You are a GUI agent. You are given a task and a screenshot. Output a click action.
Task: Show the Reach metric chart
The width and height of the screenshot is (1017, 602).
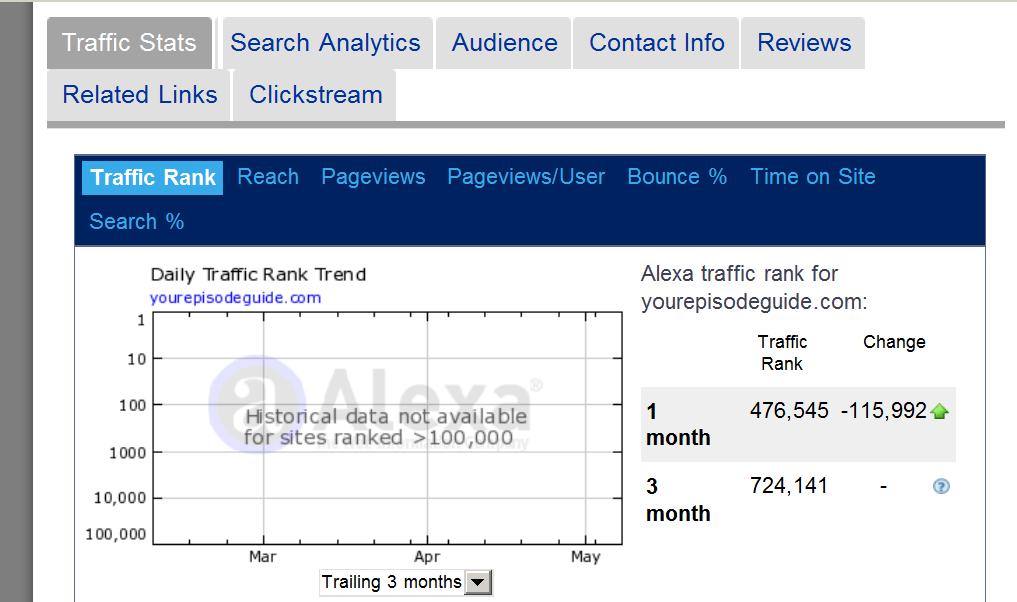(268, 176)
